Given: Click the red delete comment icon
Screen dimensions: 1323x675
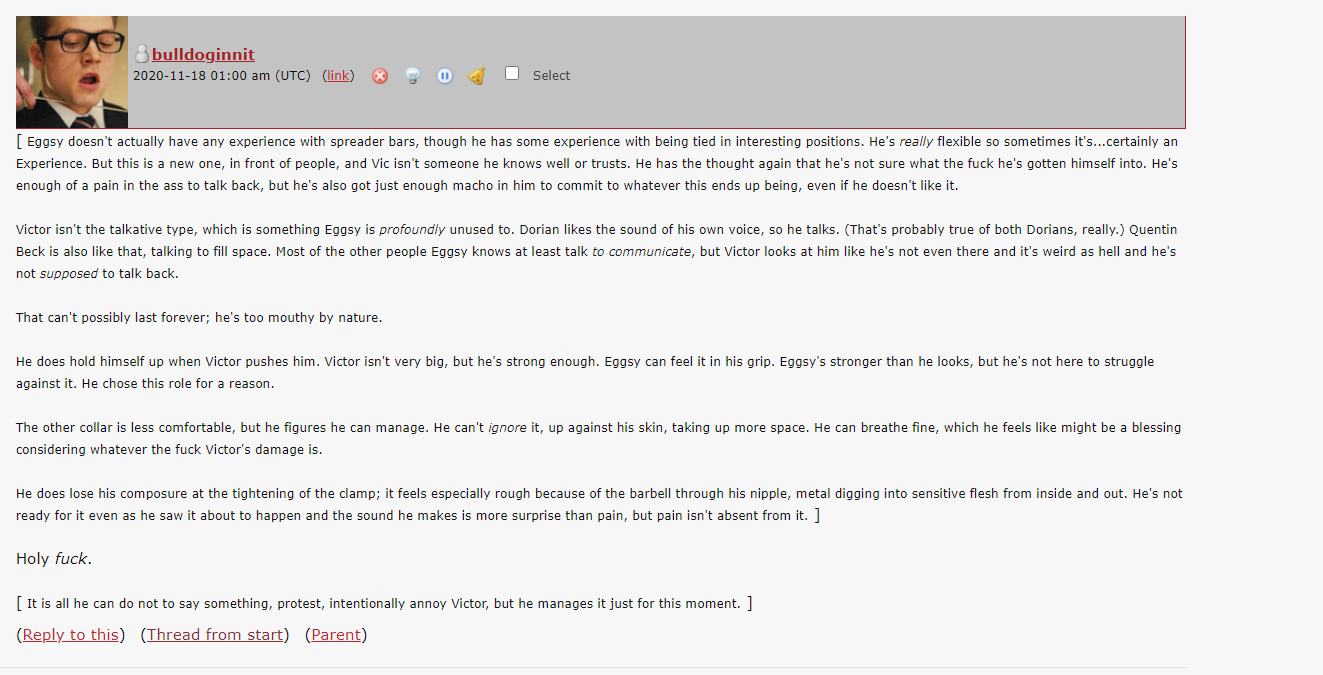Looking at the screenshot, I should [380, 76].
